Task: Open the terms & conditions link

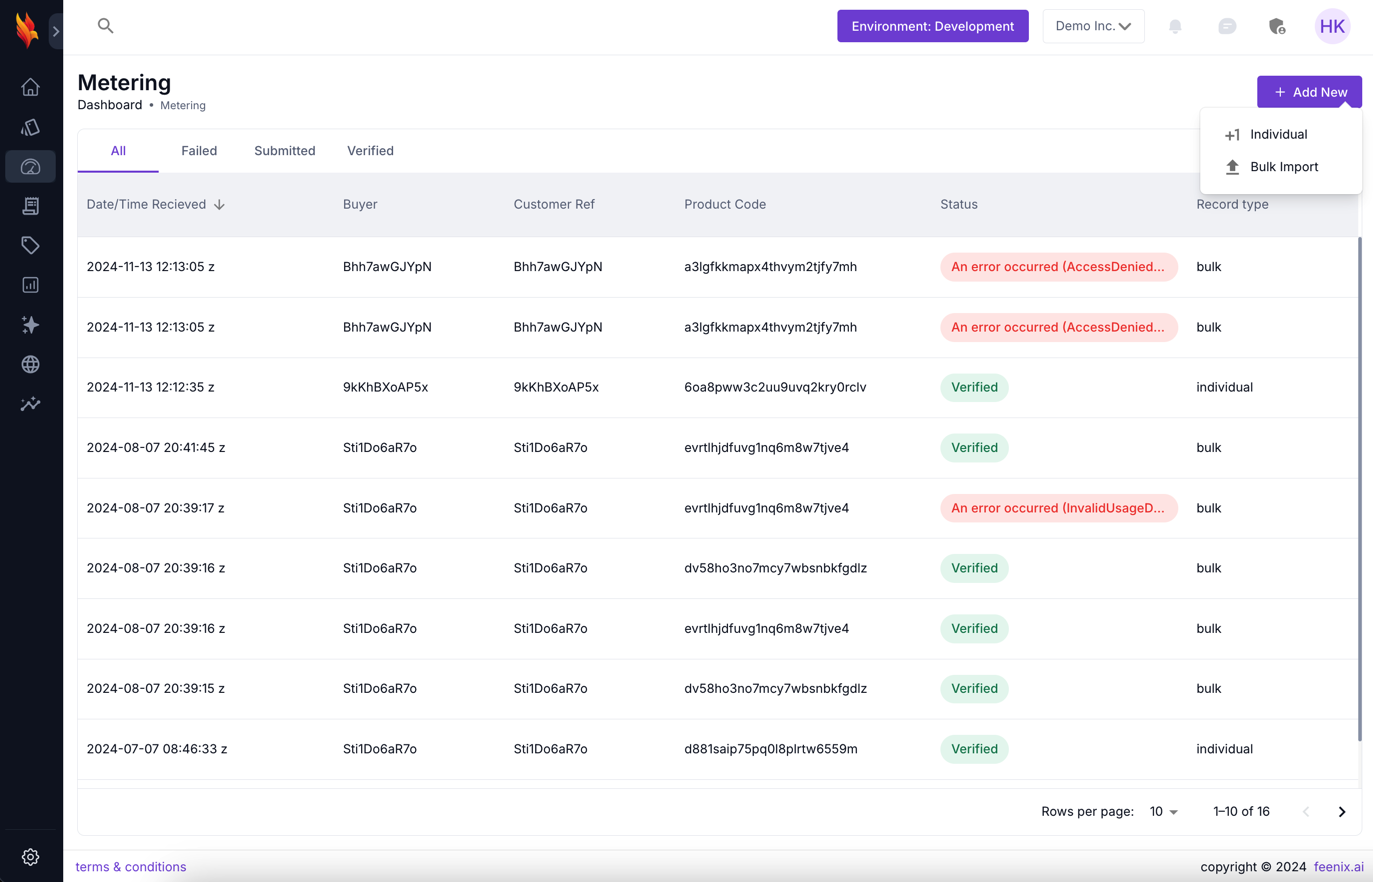Action: point(131,867)
